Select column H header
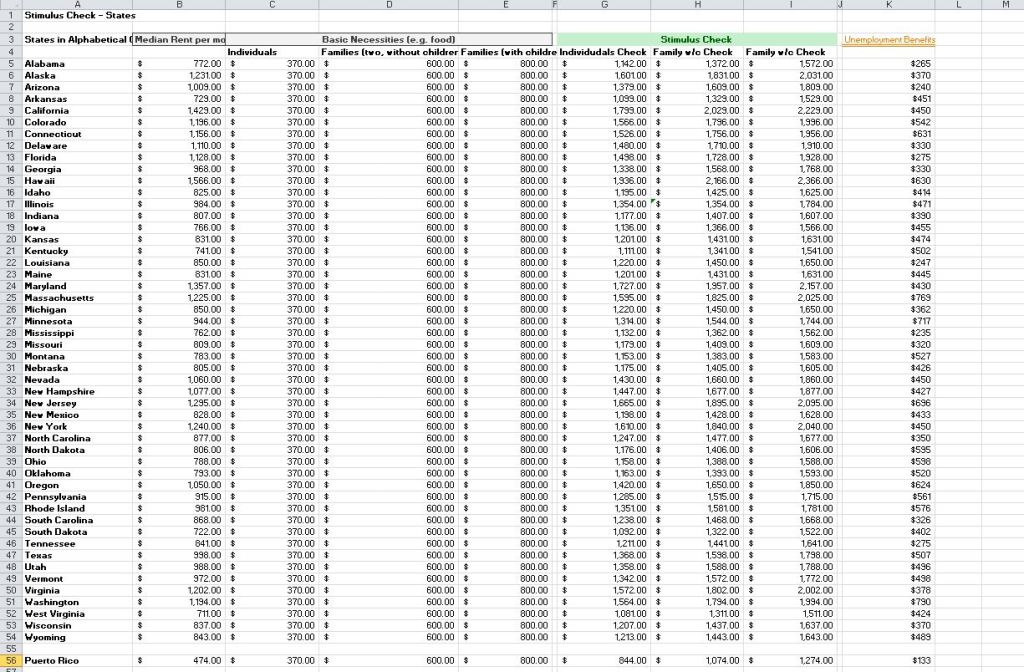Image resolution: width=1024 pixels, height=672 pixels. click(696, 5)
